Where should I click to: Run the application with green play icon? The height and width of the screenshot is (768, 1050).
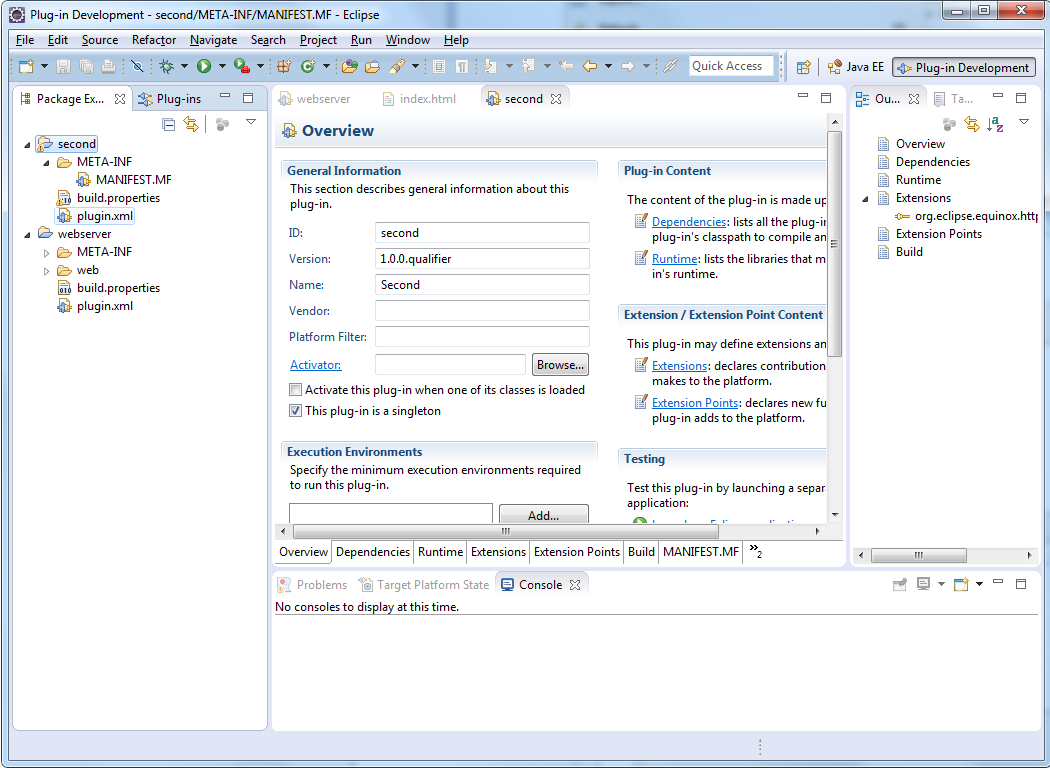204,66
